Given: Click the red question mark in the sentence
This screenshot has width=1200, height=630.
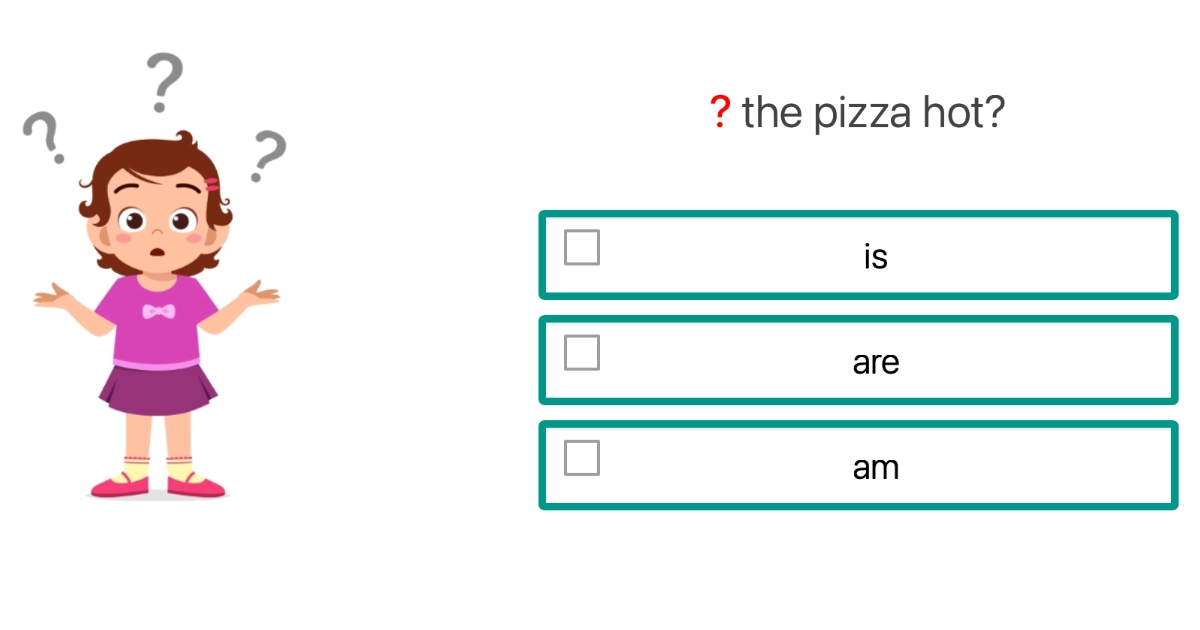Looking at the screenshot, I should click(721, 112).
